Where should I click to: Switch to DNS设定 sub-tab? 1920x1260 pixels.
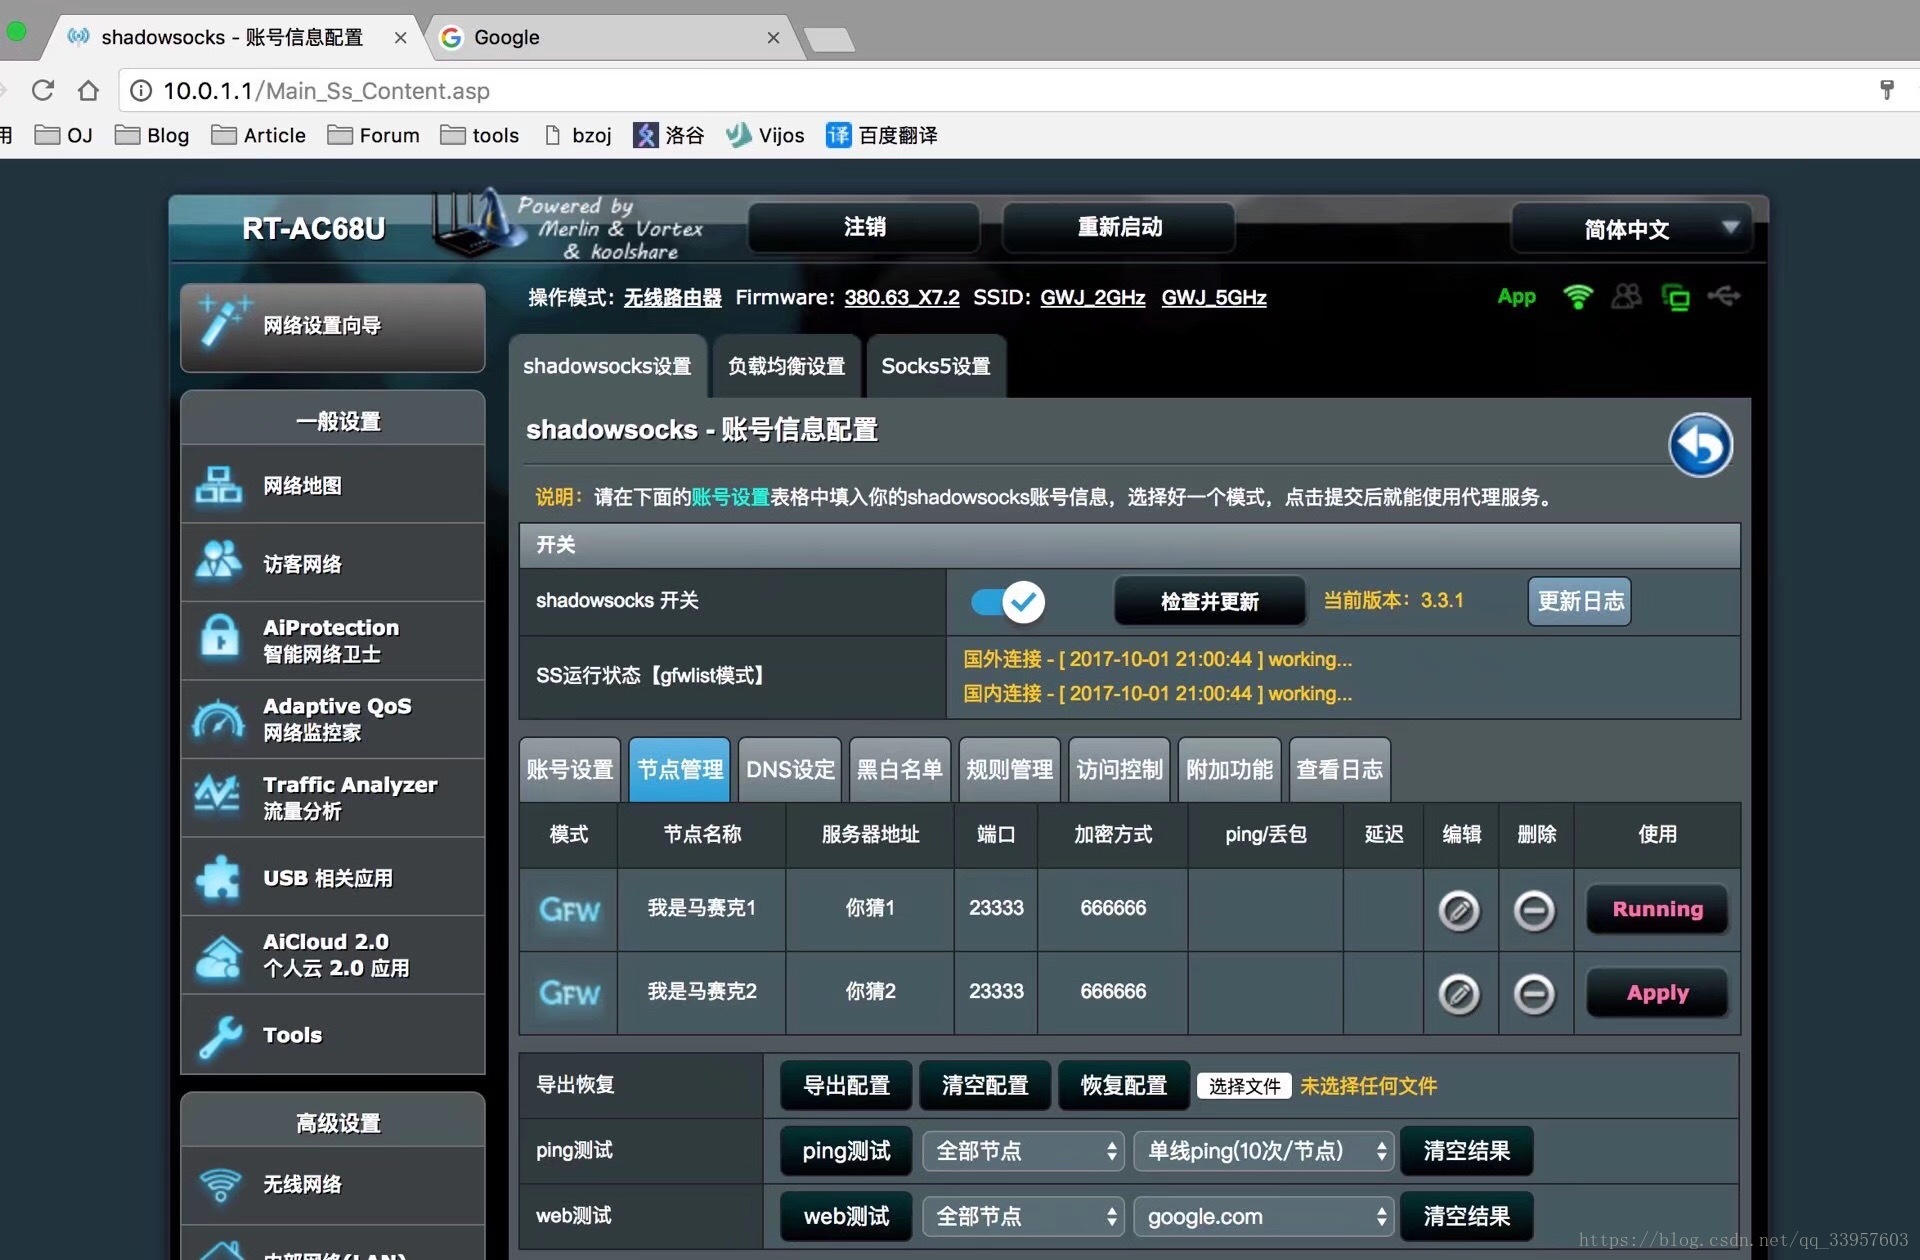(790, 769)
